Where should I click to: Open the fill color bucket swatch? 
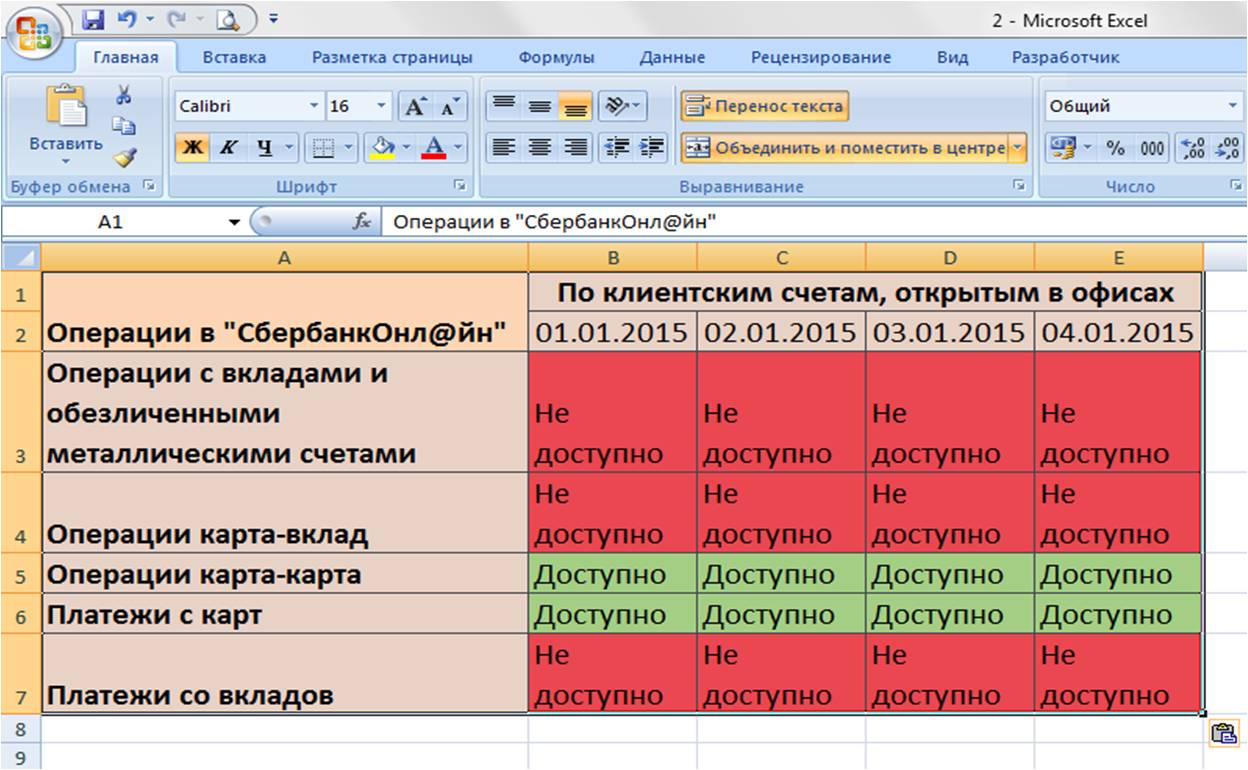(x=383, y=149)
